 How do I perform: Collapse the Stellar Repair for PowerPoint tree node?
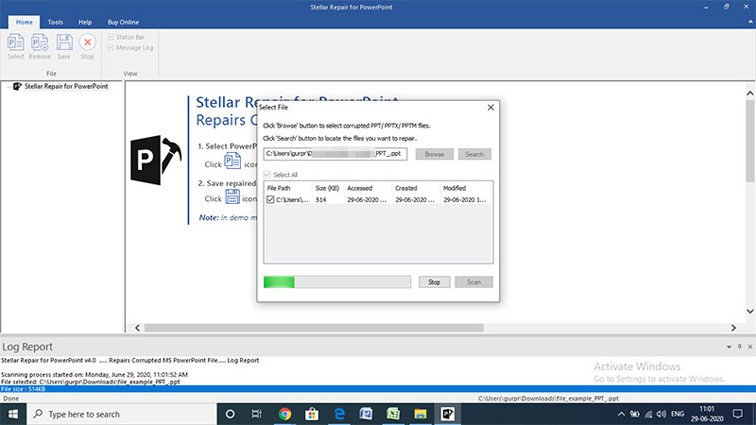6,86
